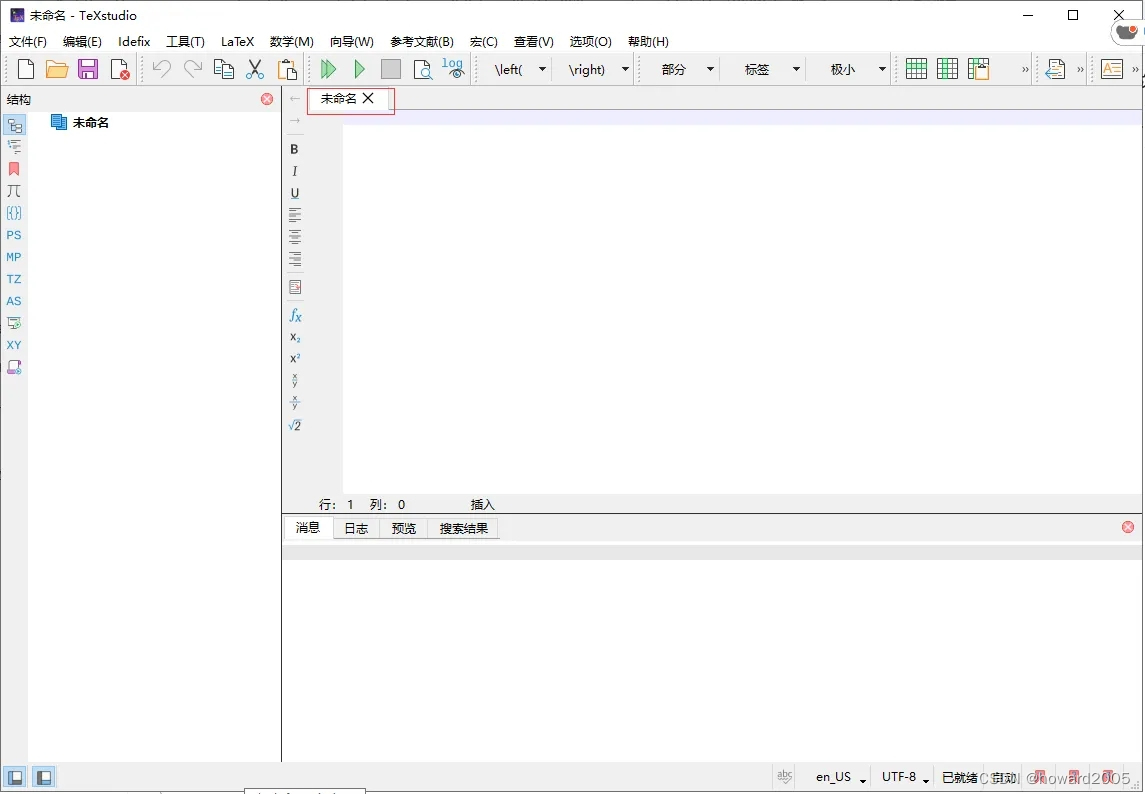Open a file with the folder icon

(57, 69)
